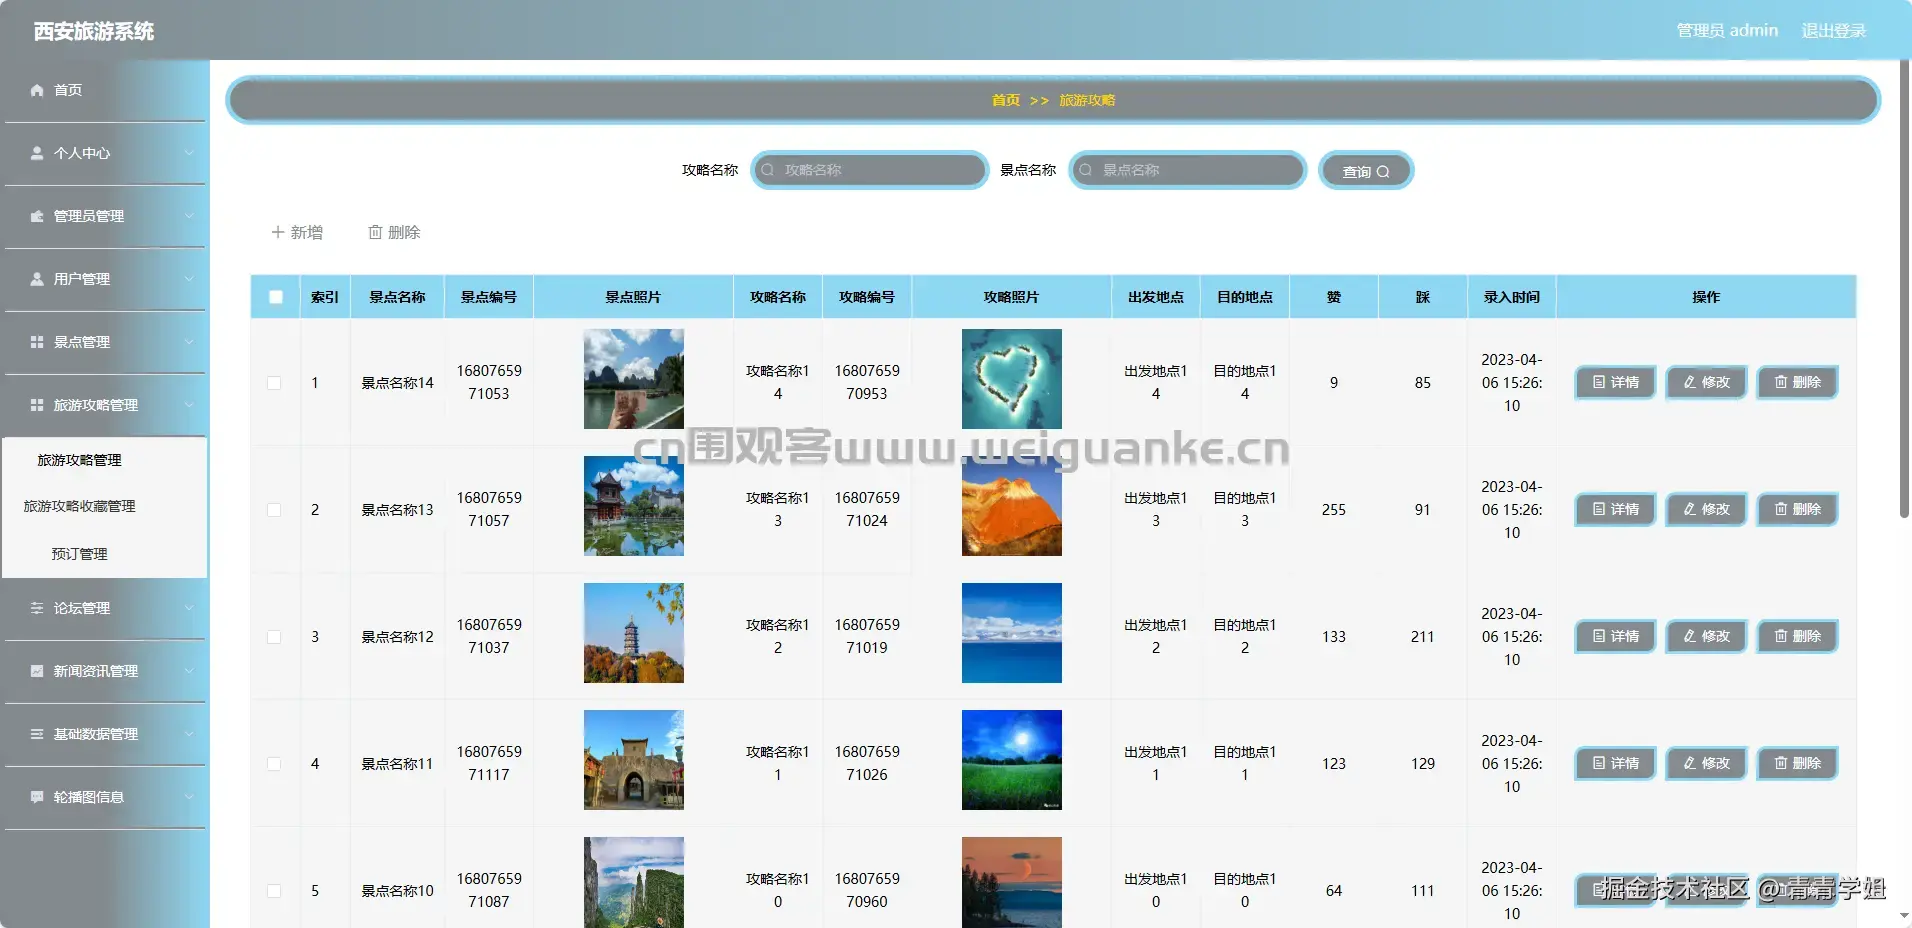Image resolution: width=1912 pixels, height=928 pixels.
Task: Open the 首页 sidebar menu item
Action: [105, 90]
